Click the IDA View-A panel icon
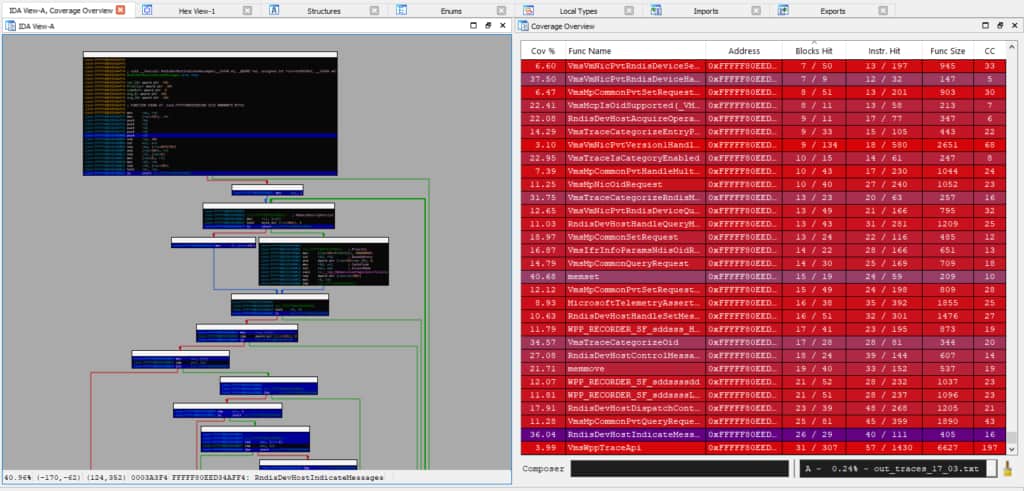1024x491 pixels. coord(11,25)
